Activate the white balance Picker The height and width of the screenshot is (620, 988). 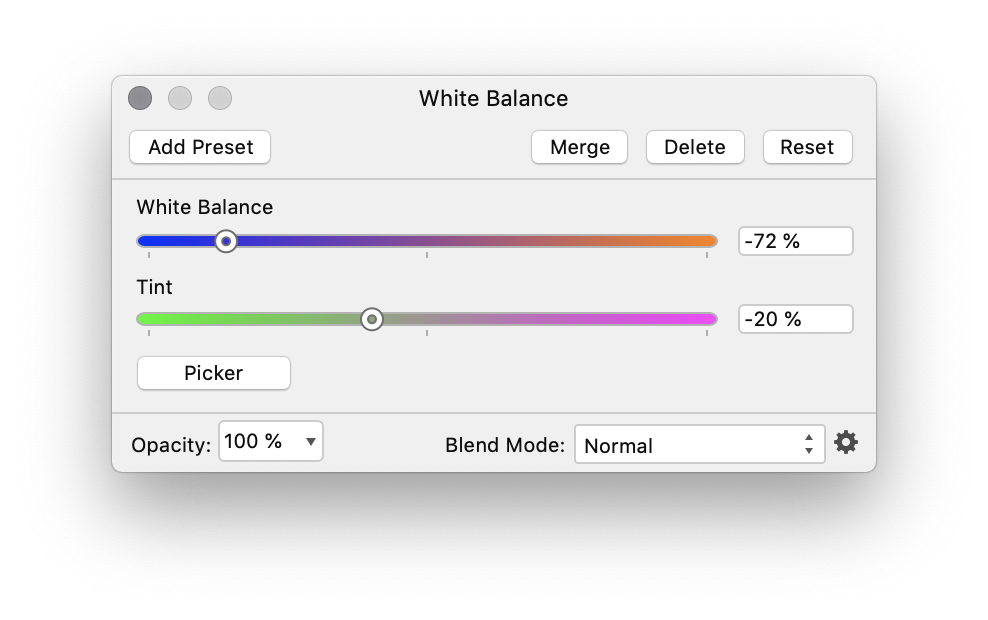pos(213,372)
